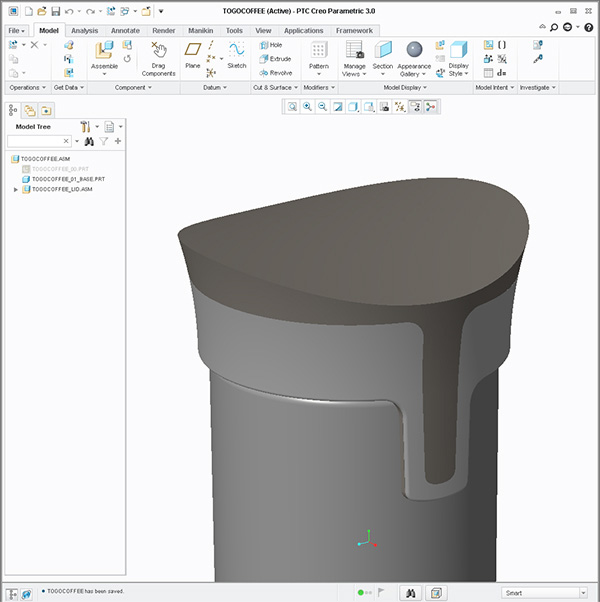Click the Model Tree find binoculars icon
The width and height of the screenshot is (600, 602).
[87, 142]
